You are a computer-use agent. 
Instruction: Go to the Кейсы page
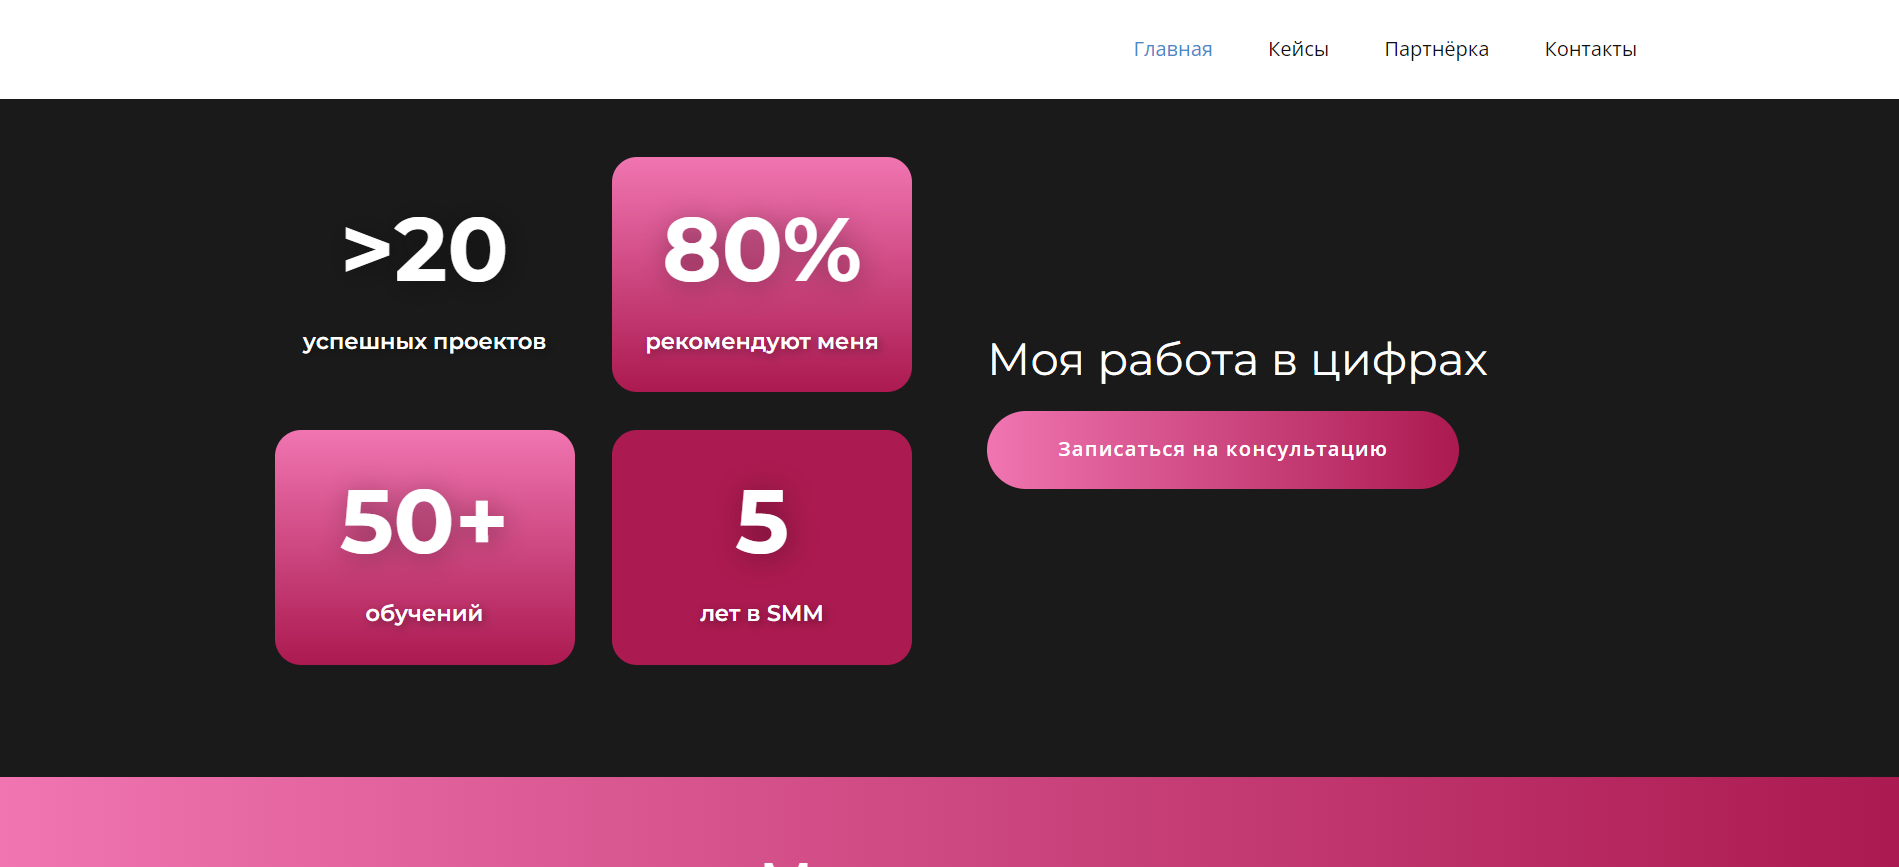[x=1298, y=49]
